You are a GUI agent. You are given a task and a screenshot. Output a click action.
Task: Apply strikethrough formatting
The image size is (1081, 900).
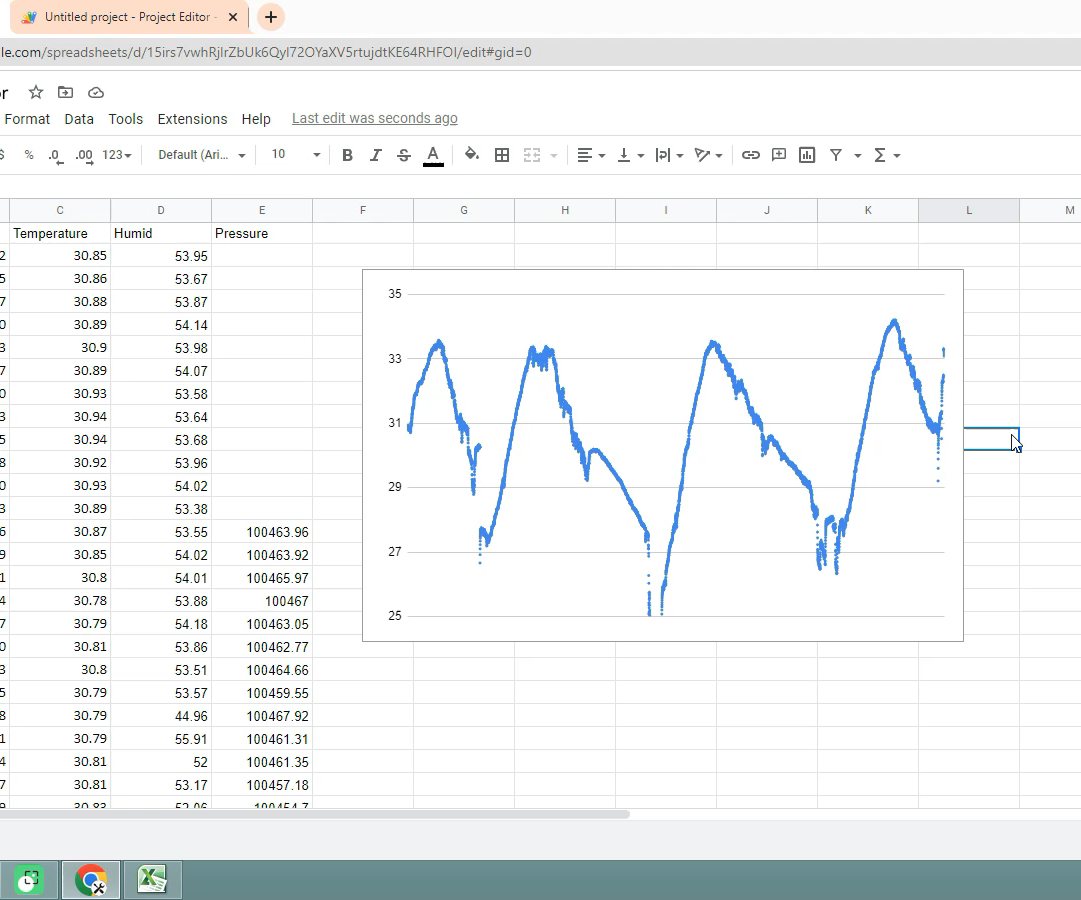403,155
